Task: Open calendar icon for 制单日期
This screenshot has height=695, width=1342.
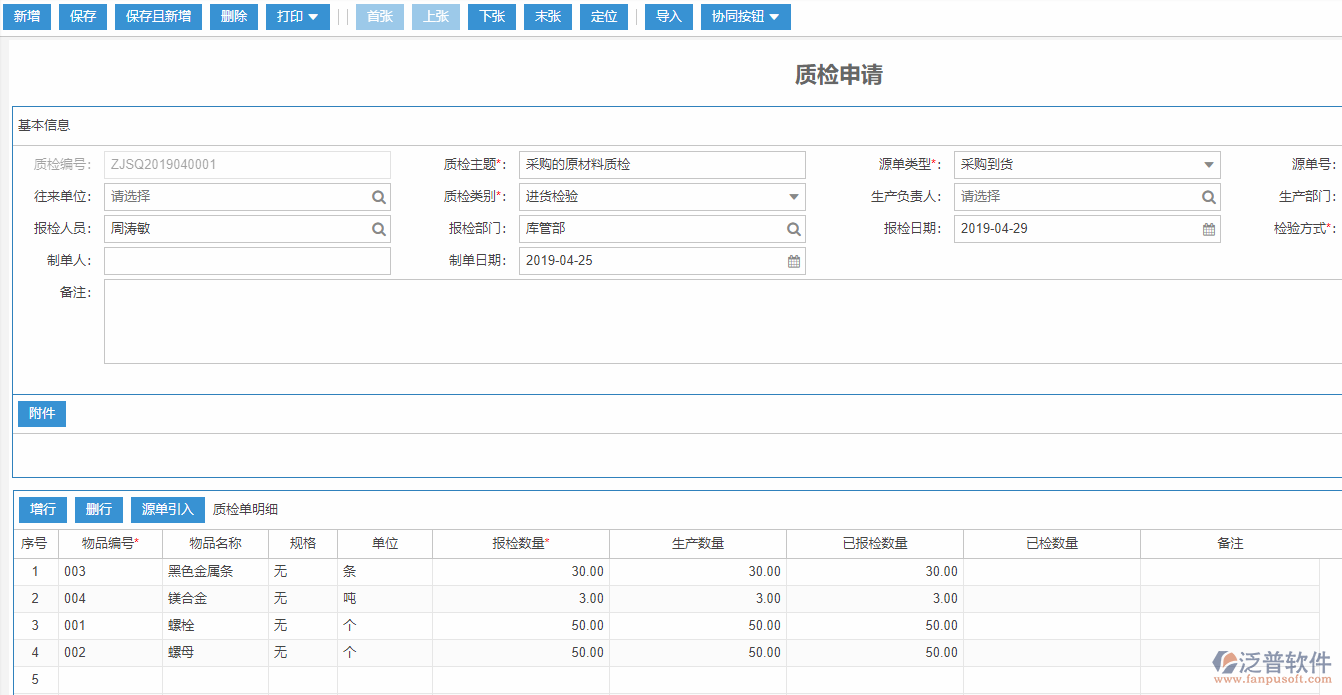Action: click(793, 261)
